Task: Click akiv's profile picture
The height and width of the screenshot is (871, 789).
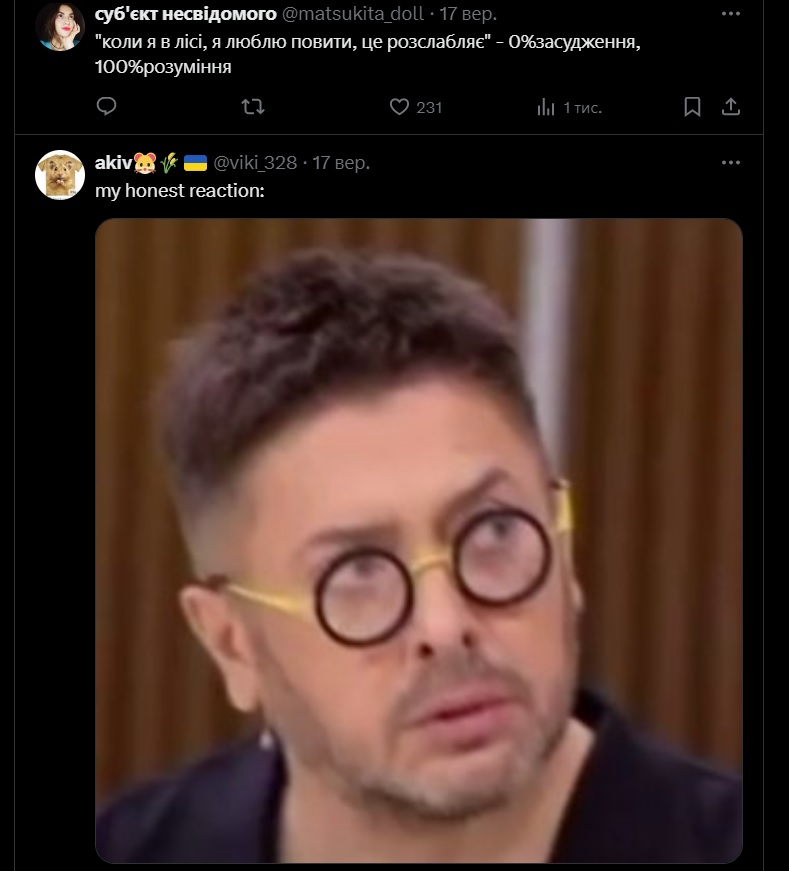Action: 59,176
